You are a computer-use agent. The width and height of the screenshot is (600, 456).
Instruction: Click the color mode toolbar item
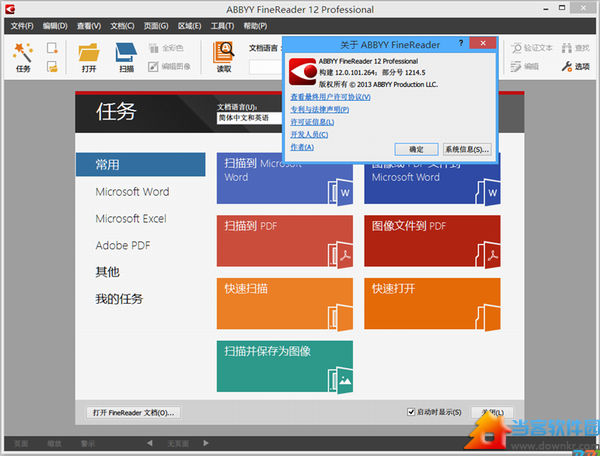166,48
